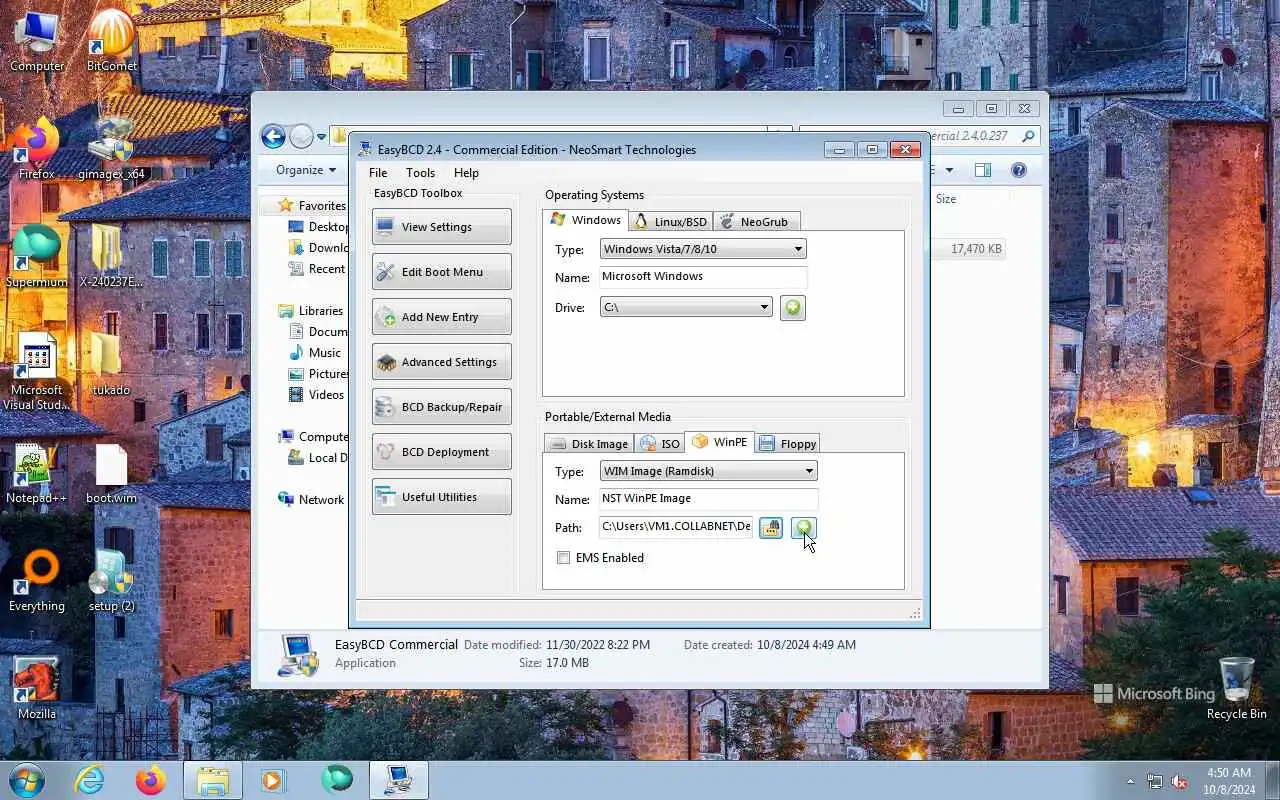Select the Everything desktop shortcut
Viewport: 1280px width, 800px height.
click(37, 582)
